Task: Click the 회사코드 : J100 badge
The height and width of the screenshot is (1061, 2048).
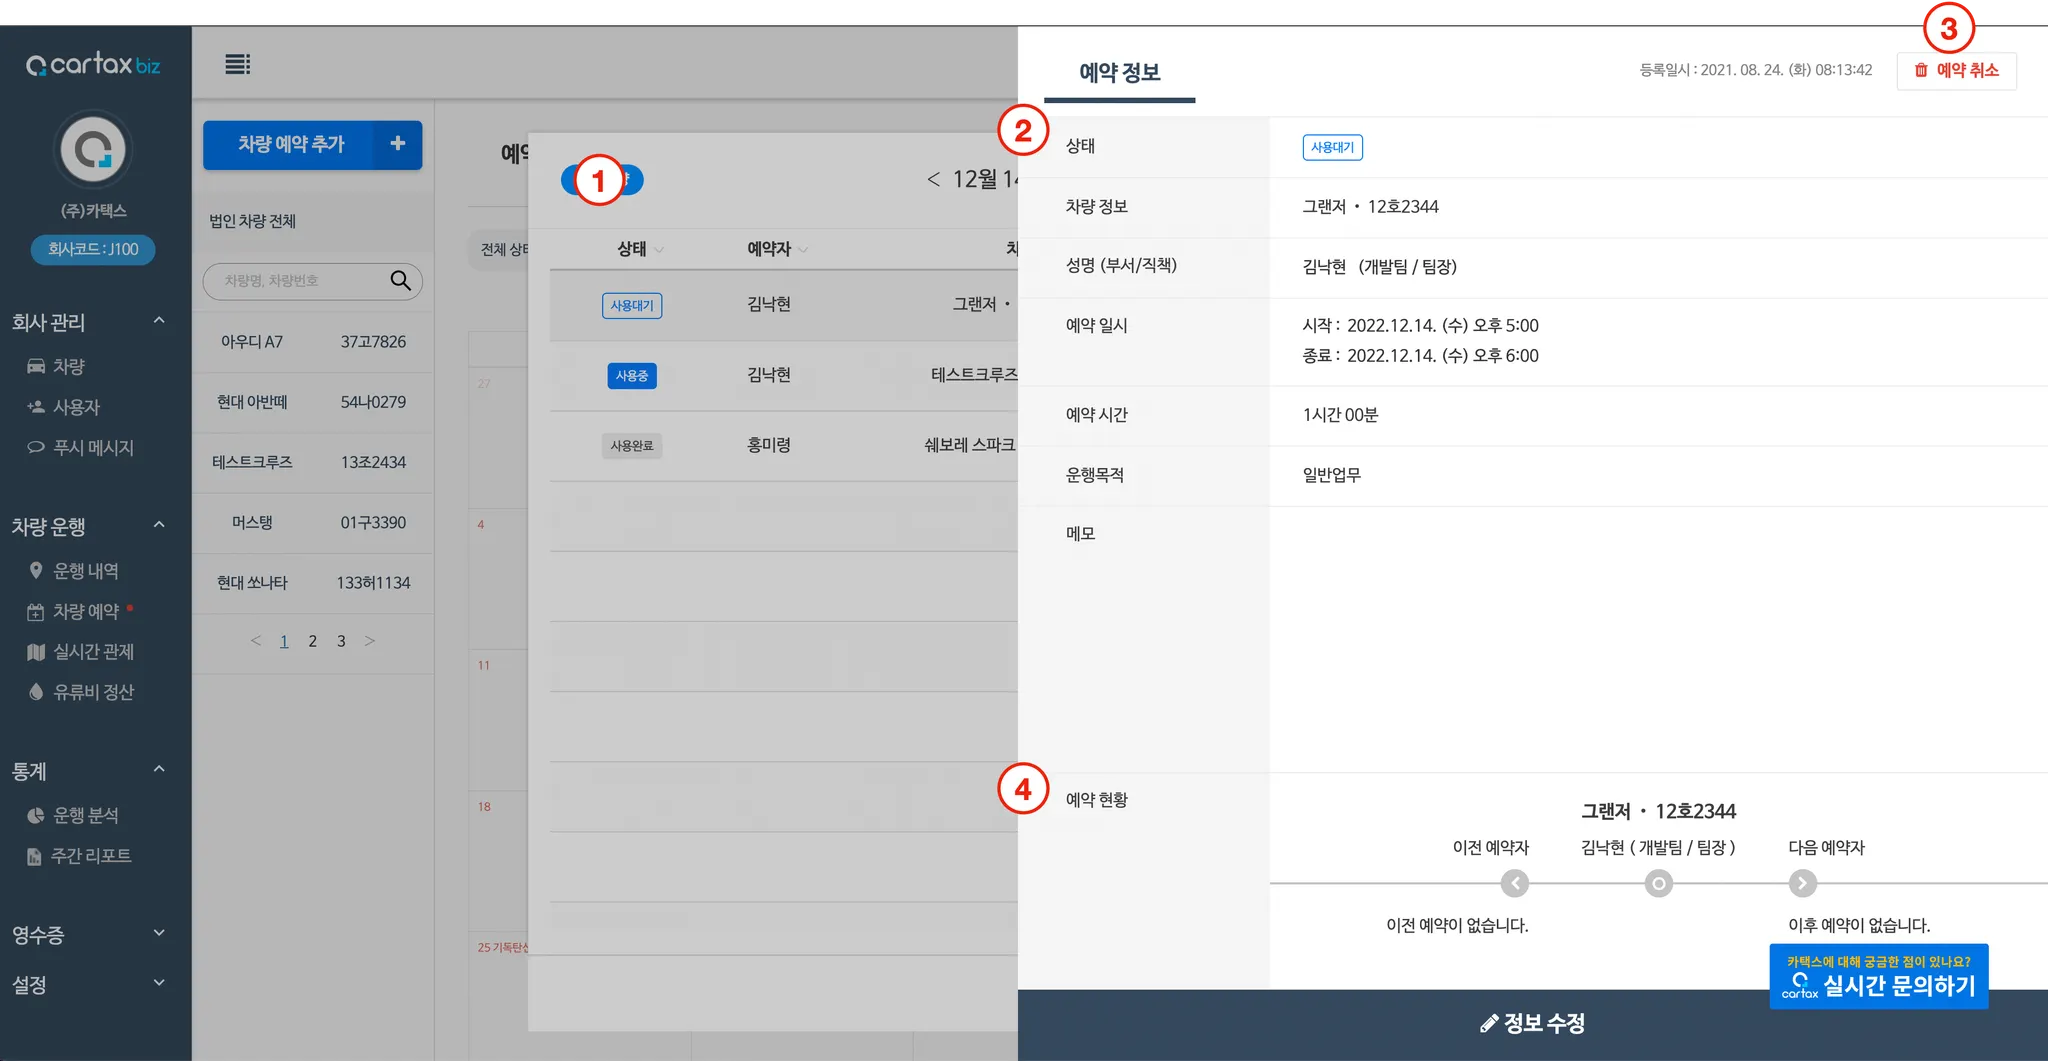Action: (x=93, y=249)
